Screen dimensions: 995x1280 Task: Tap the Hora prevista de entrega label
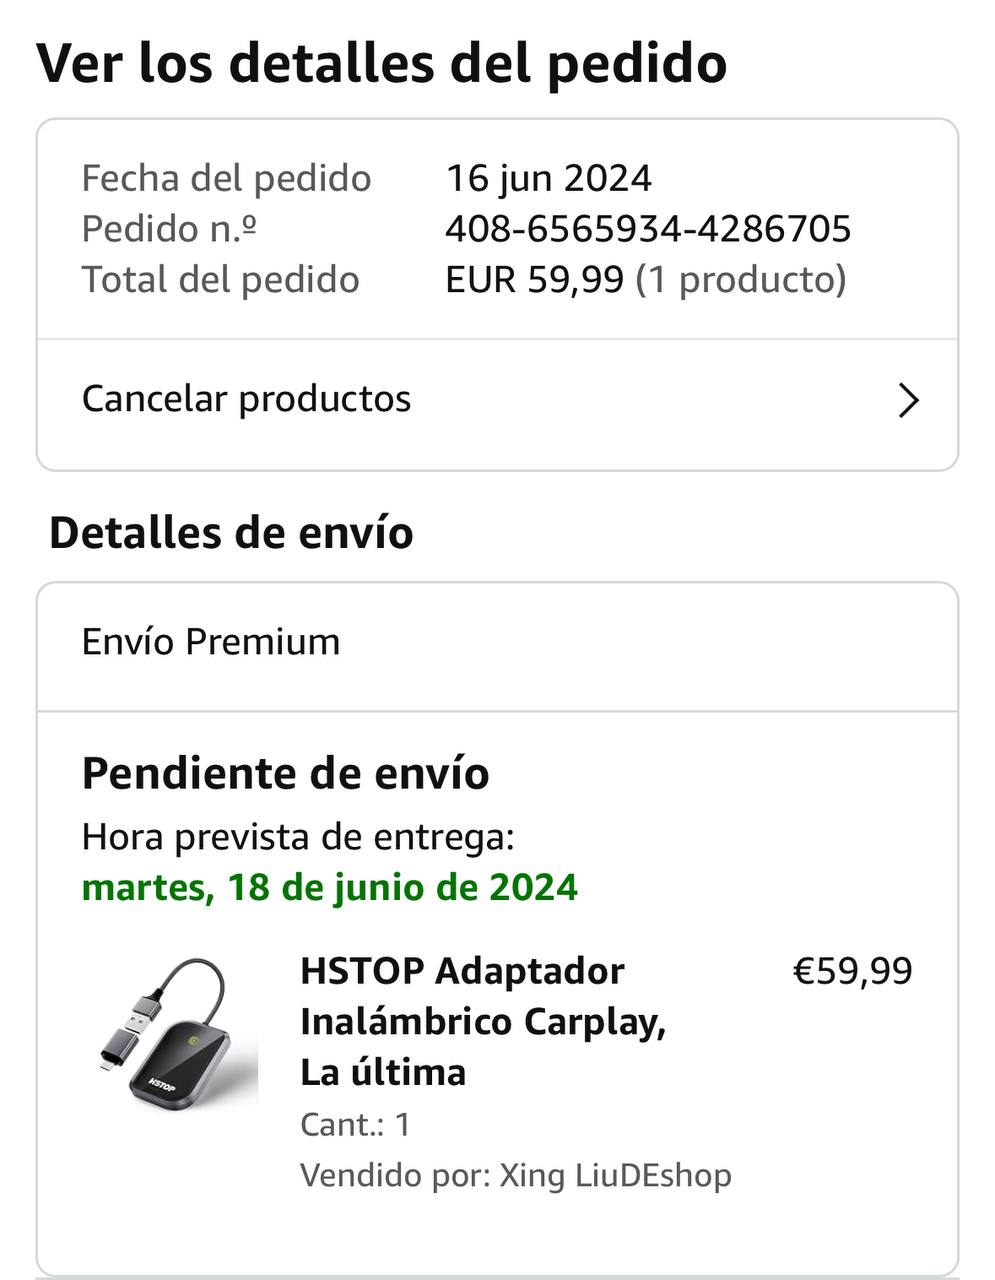pyautogui.click(x=298, y=836)
